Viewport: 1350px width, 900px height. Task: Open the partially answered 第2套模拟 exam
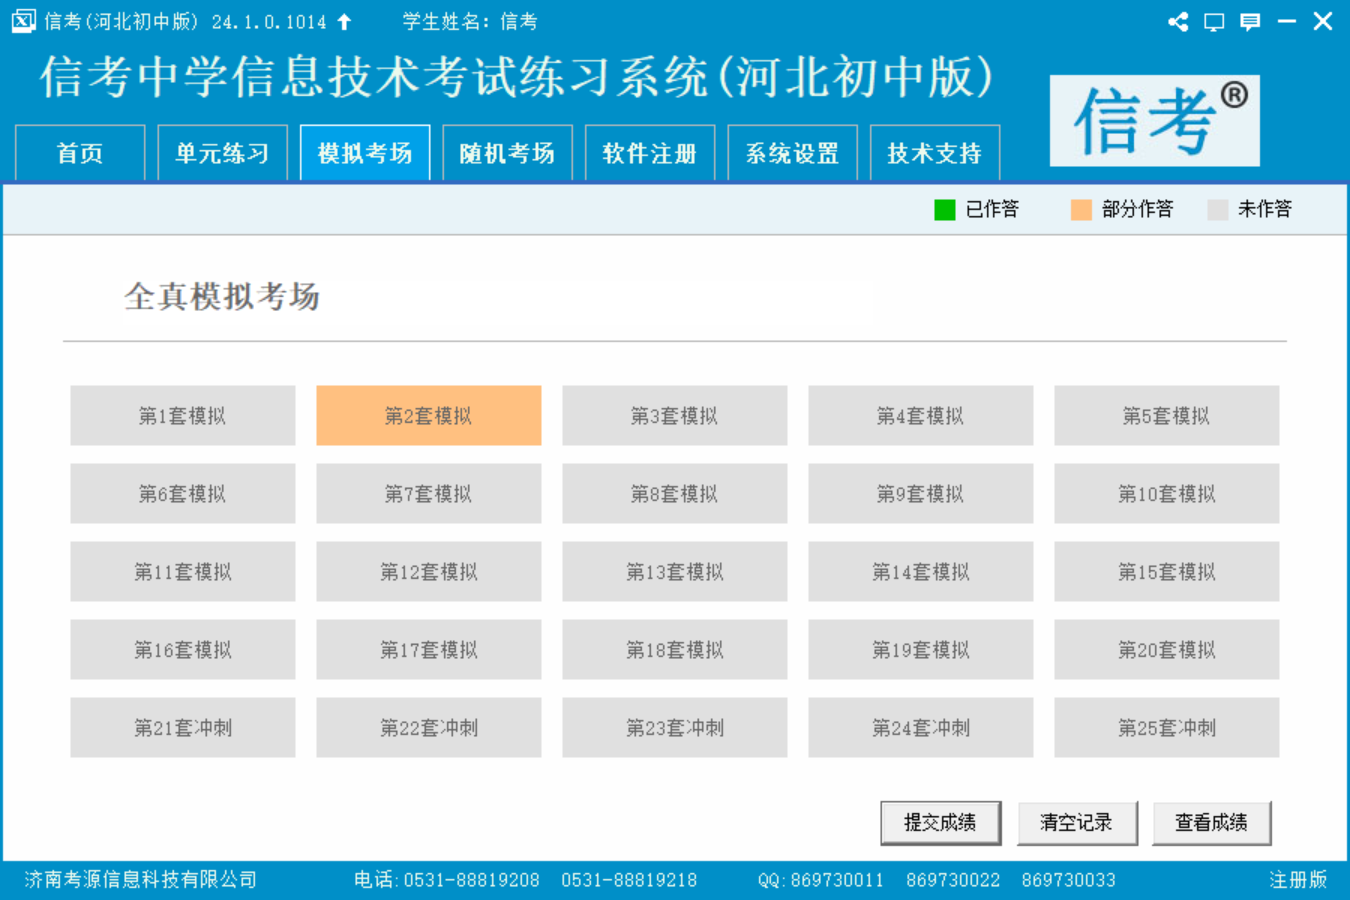pyautogui.click(x=429, y=416)
